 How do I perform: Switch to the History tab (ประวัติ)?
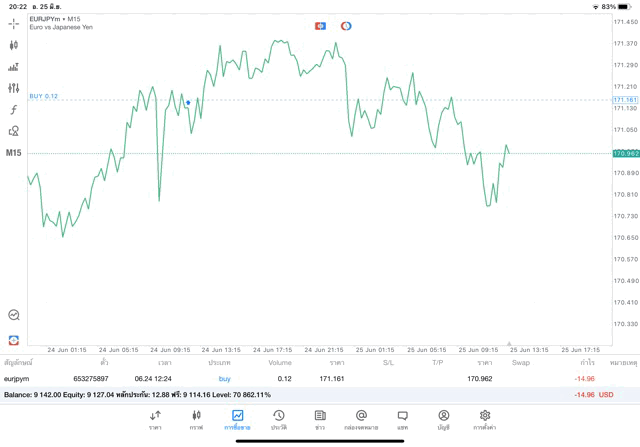click(279, 420)
